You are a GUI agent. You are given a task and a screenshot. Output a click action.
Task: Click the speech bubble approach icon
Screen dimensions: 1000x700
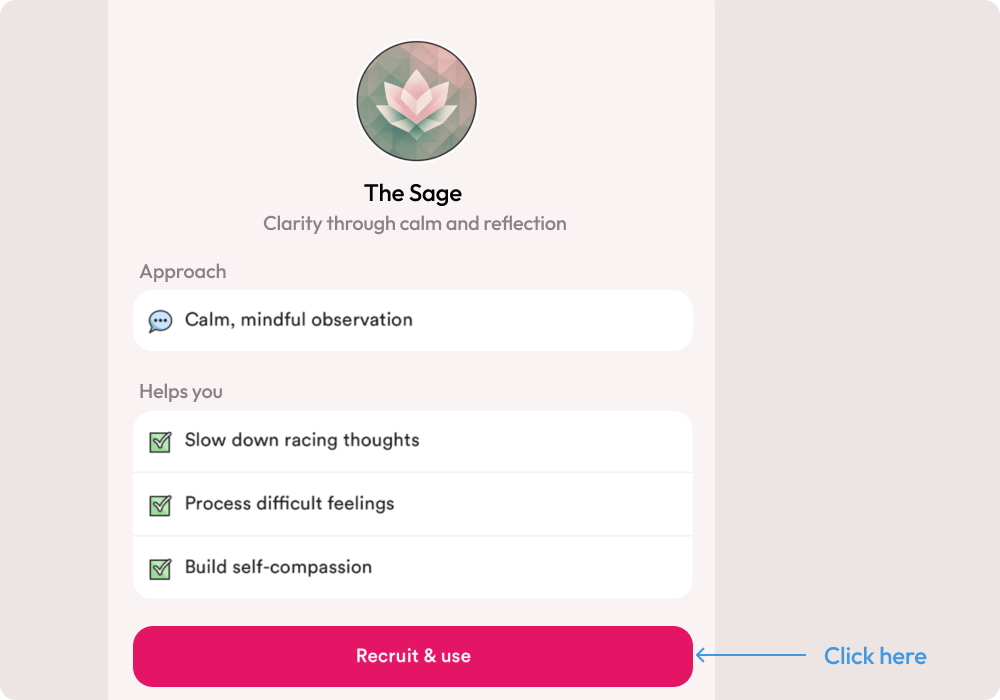pos(160,321)
